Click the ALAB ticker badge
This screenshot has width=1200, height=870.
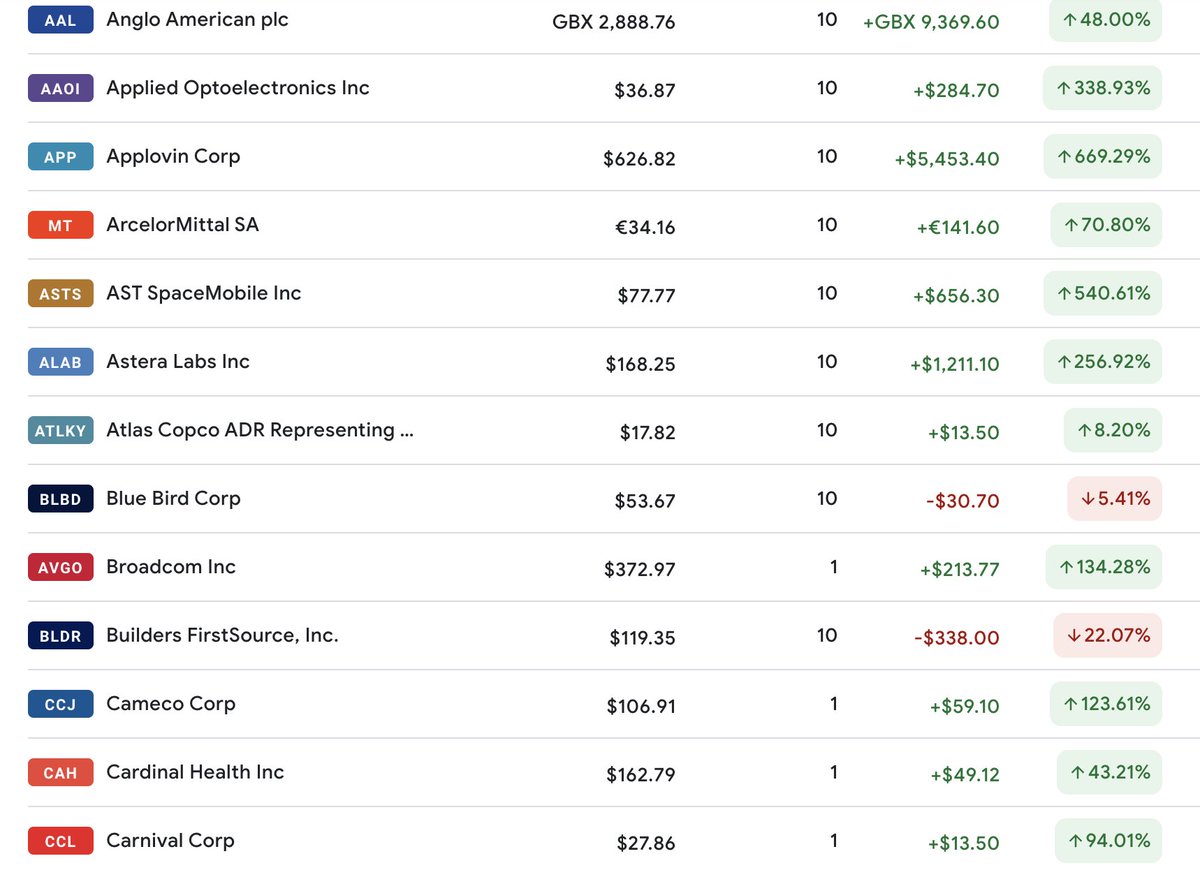[x=60, y=362]
